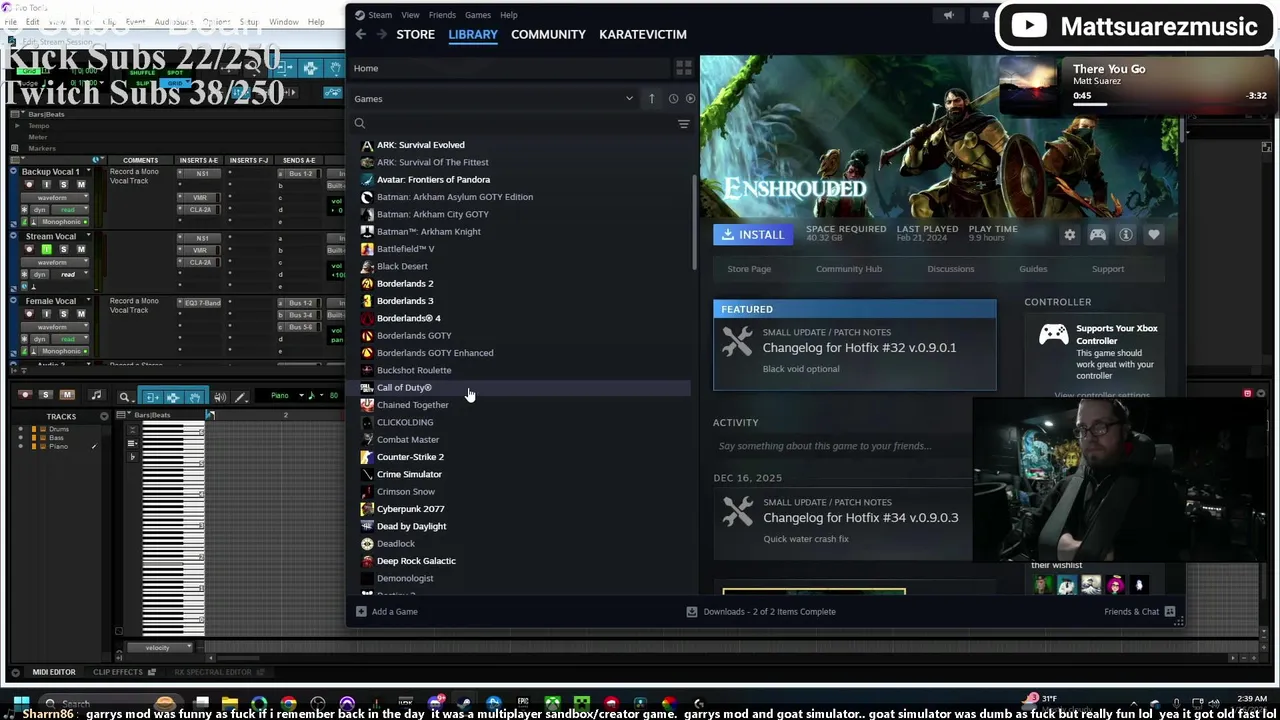
Task: Select Counter-Strike 2 in library list
Action: click(410, 457)
